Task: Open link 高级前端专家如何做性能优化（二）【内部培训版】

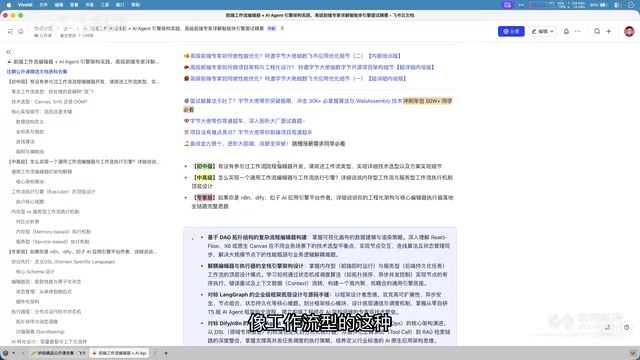Action: click(296, 56)
